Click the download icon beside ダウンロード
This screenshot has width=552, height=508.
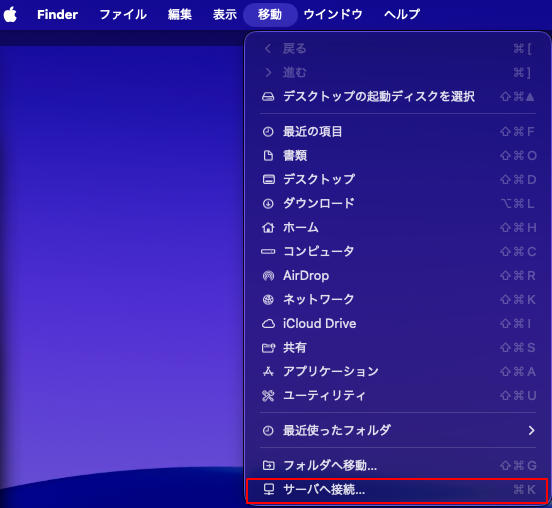coord(268,203)
